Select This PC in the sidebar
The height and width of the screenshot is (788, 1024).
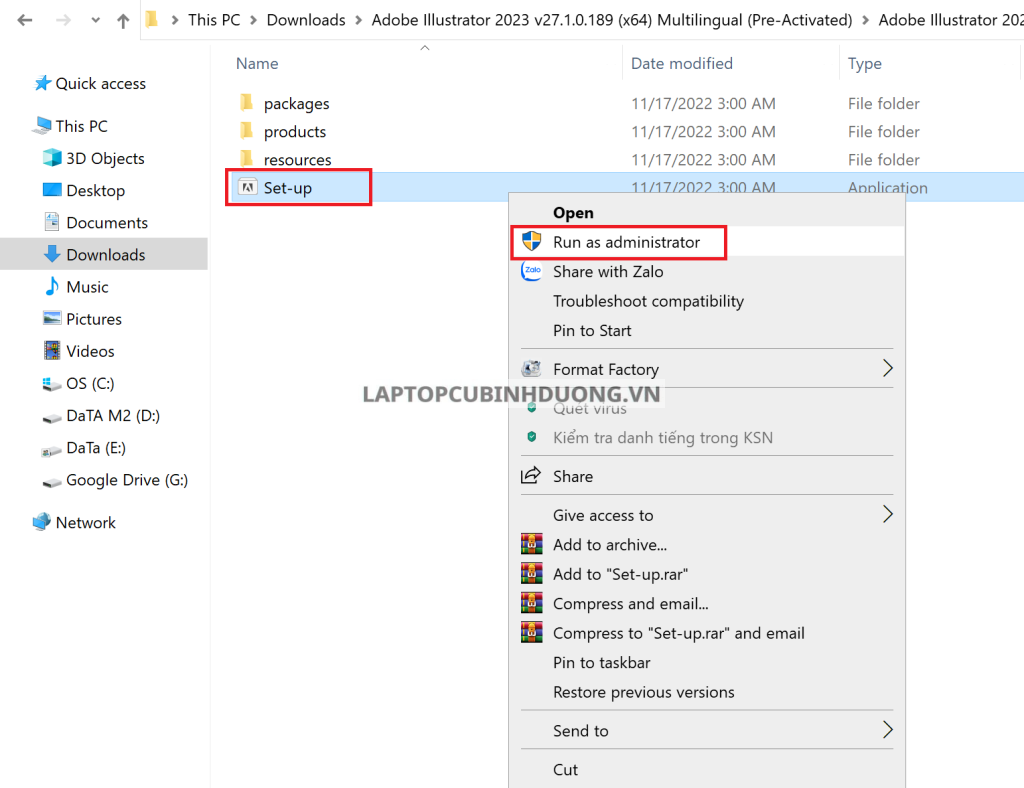(x=82, y=126)
